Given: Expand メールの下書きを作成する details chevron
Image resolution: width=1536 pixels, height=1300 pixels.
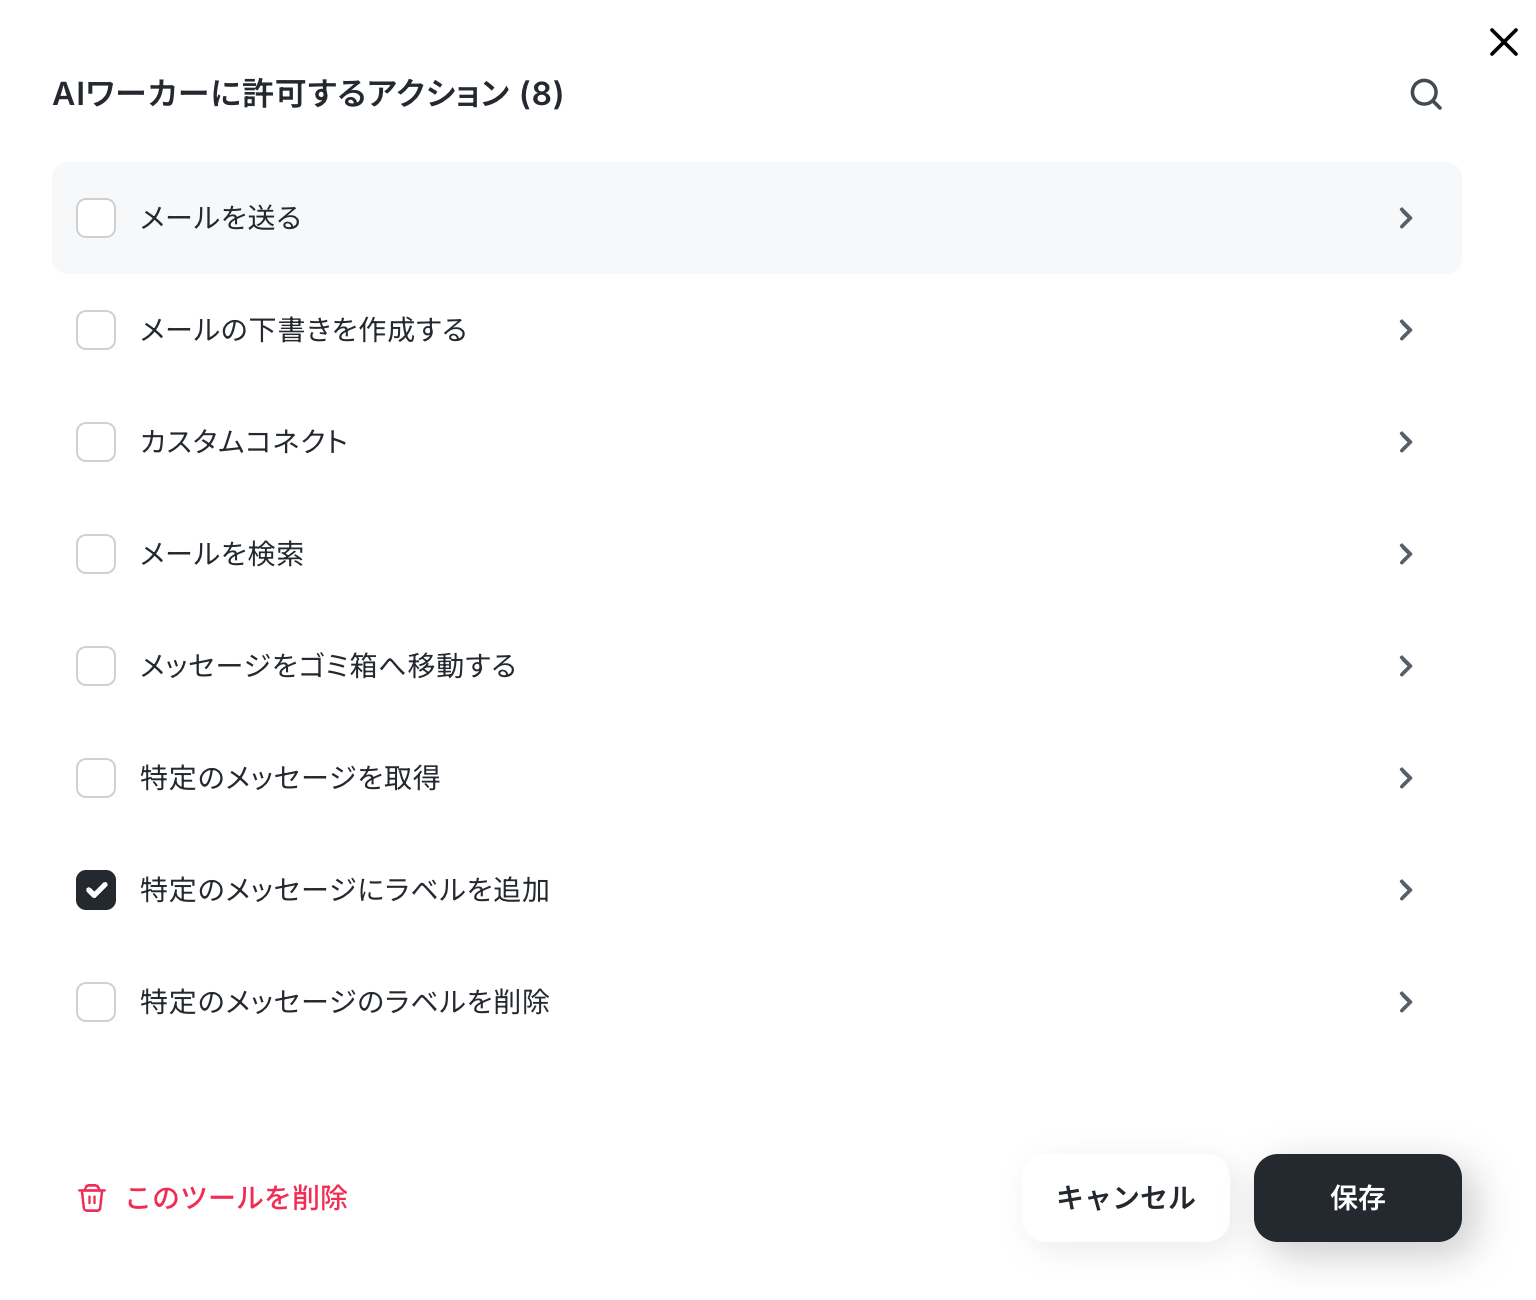Looking at the screenshot, I should coord(1406,330).
